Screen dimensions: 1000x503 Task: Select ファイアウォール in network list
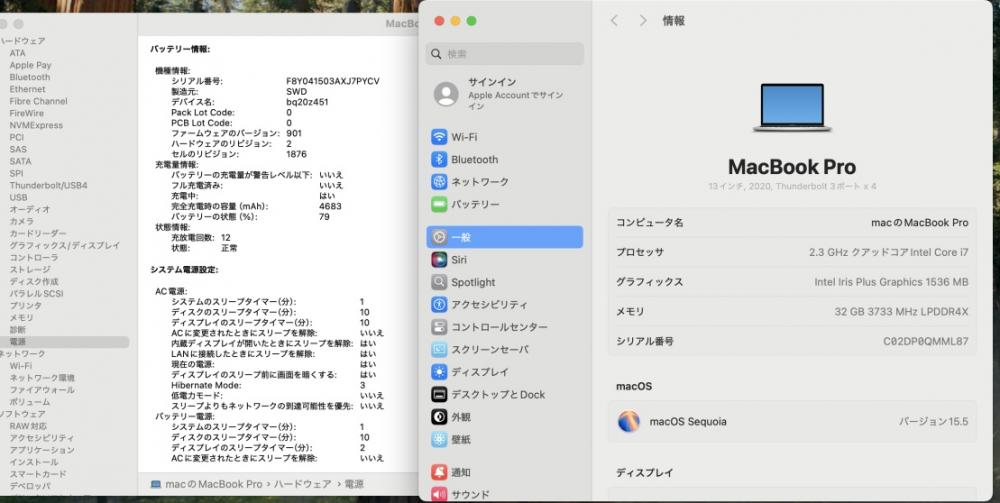tap(42, 390)
